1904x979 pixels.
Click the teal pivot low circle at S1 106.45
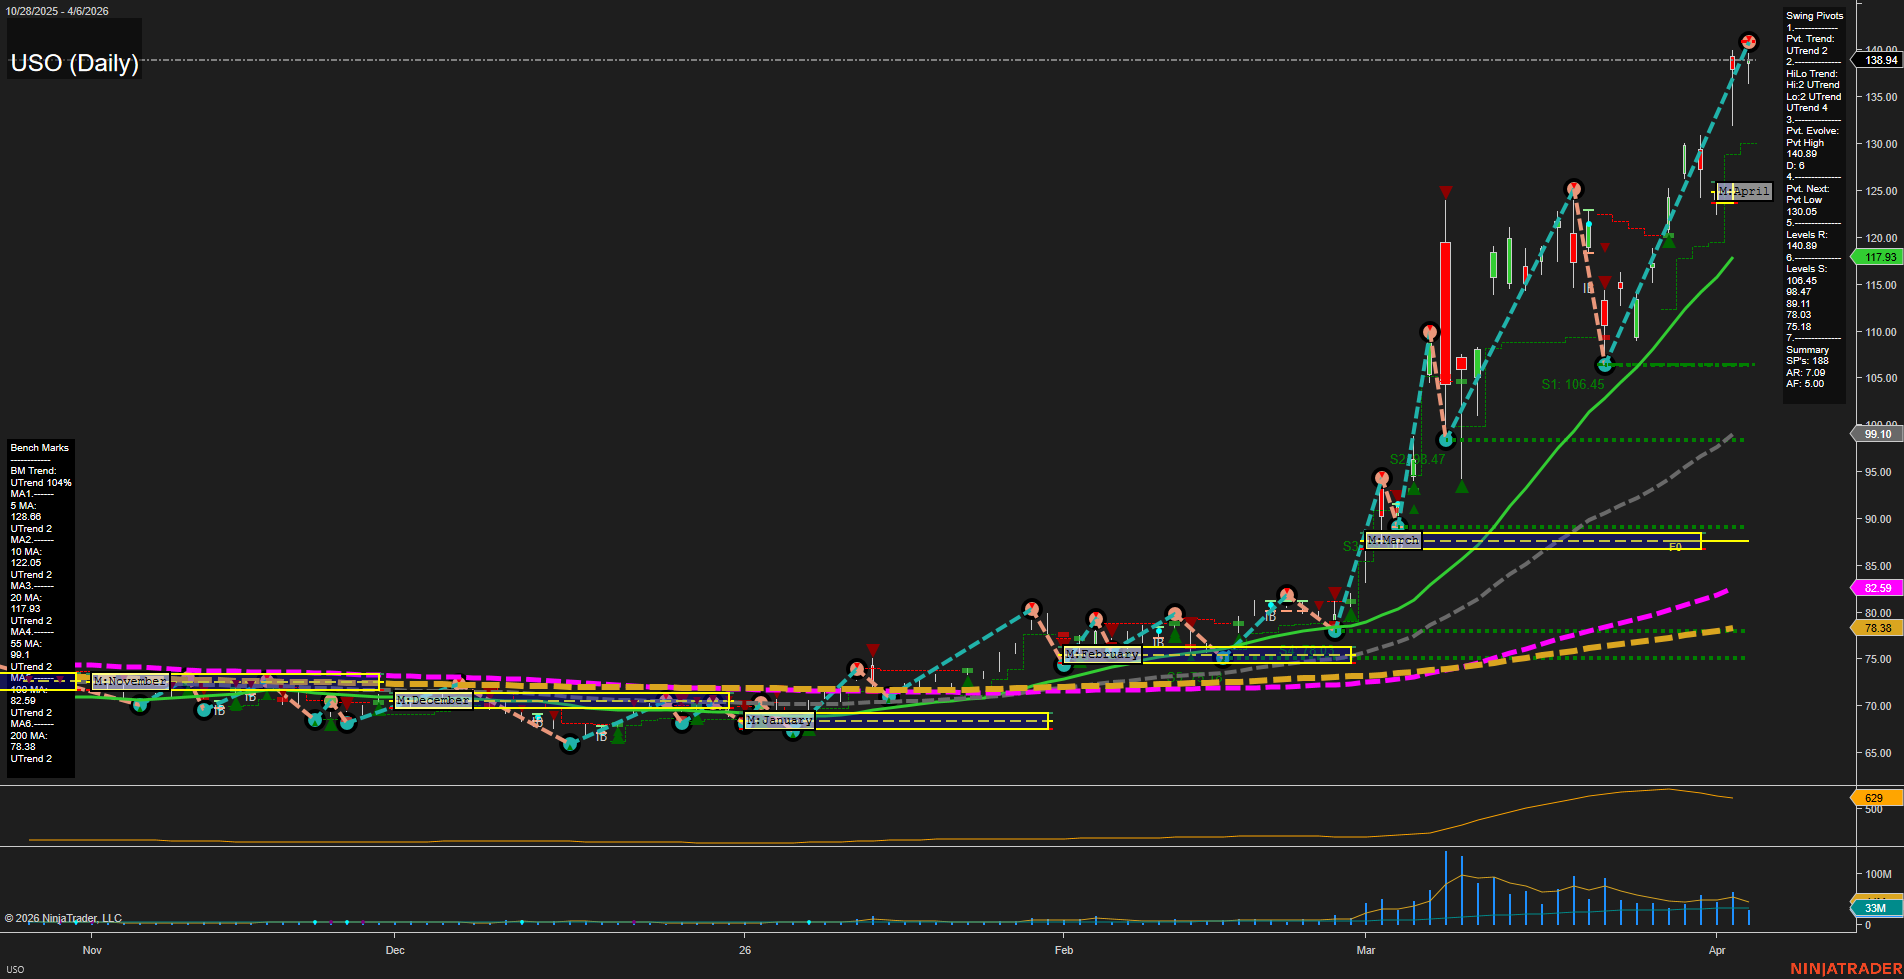(x=1605, y=365)
